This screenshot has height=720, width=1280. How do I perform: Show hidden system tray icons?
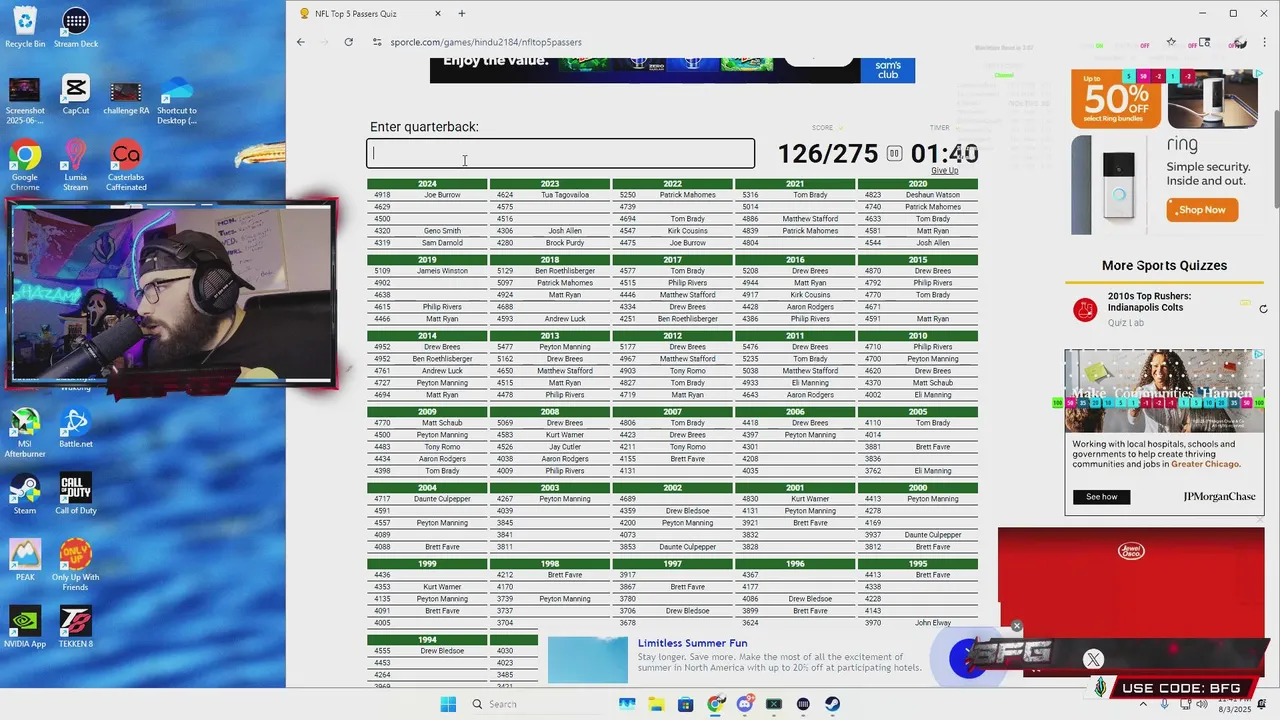click(x=1143, y=704)
